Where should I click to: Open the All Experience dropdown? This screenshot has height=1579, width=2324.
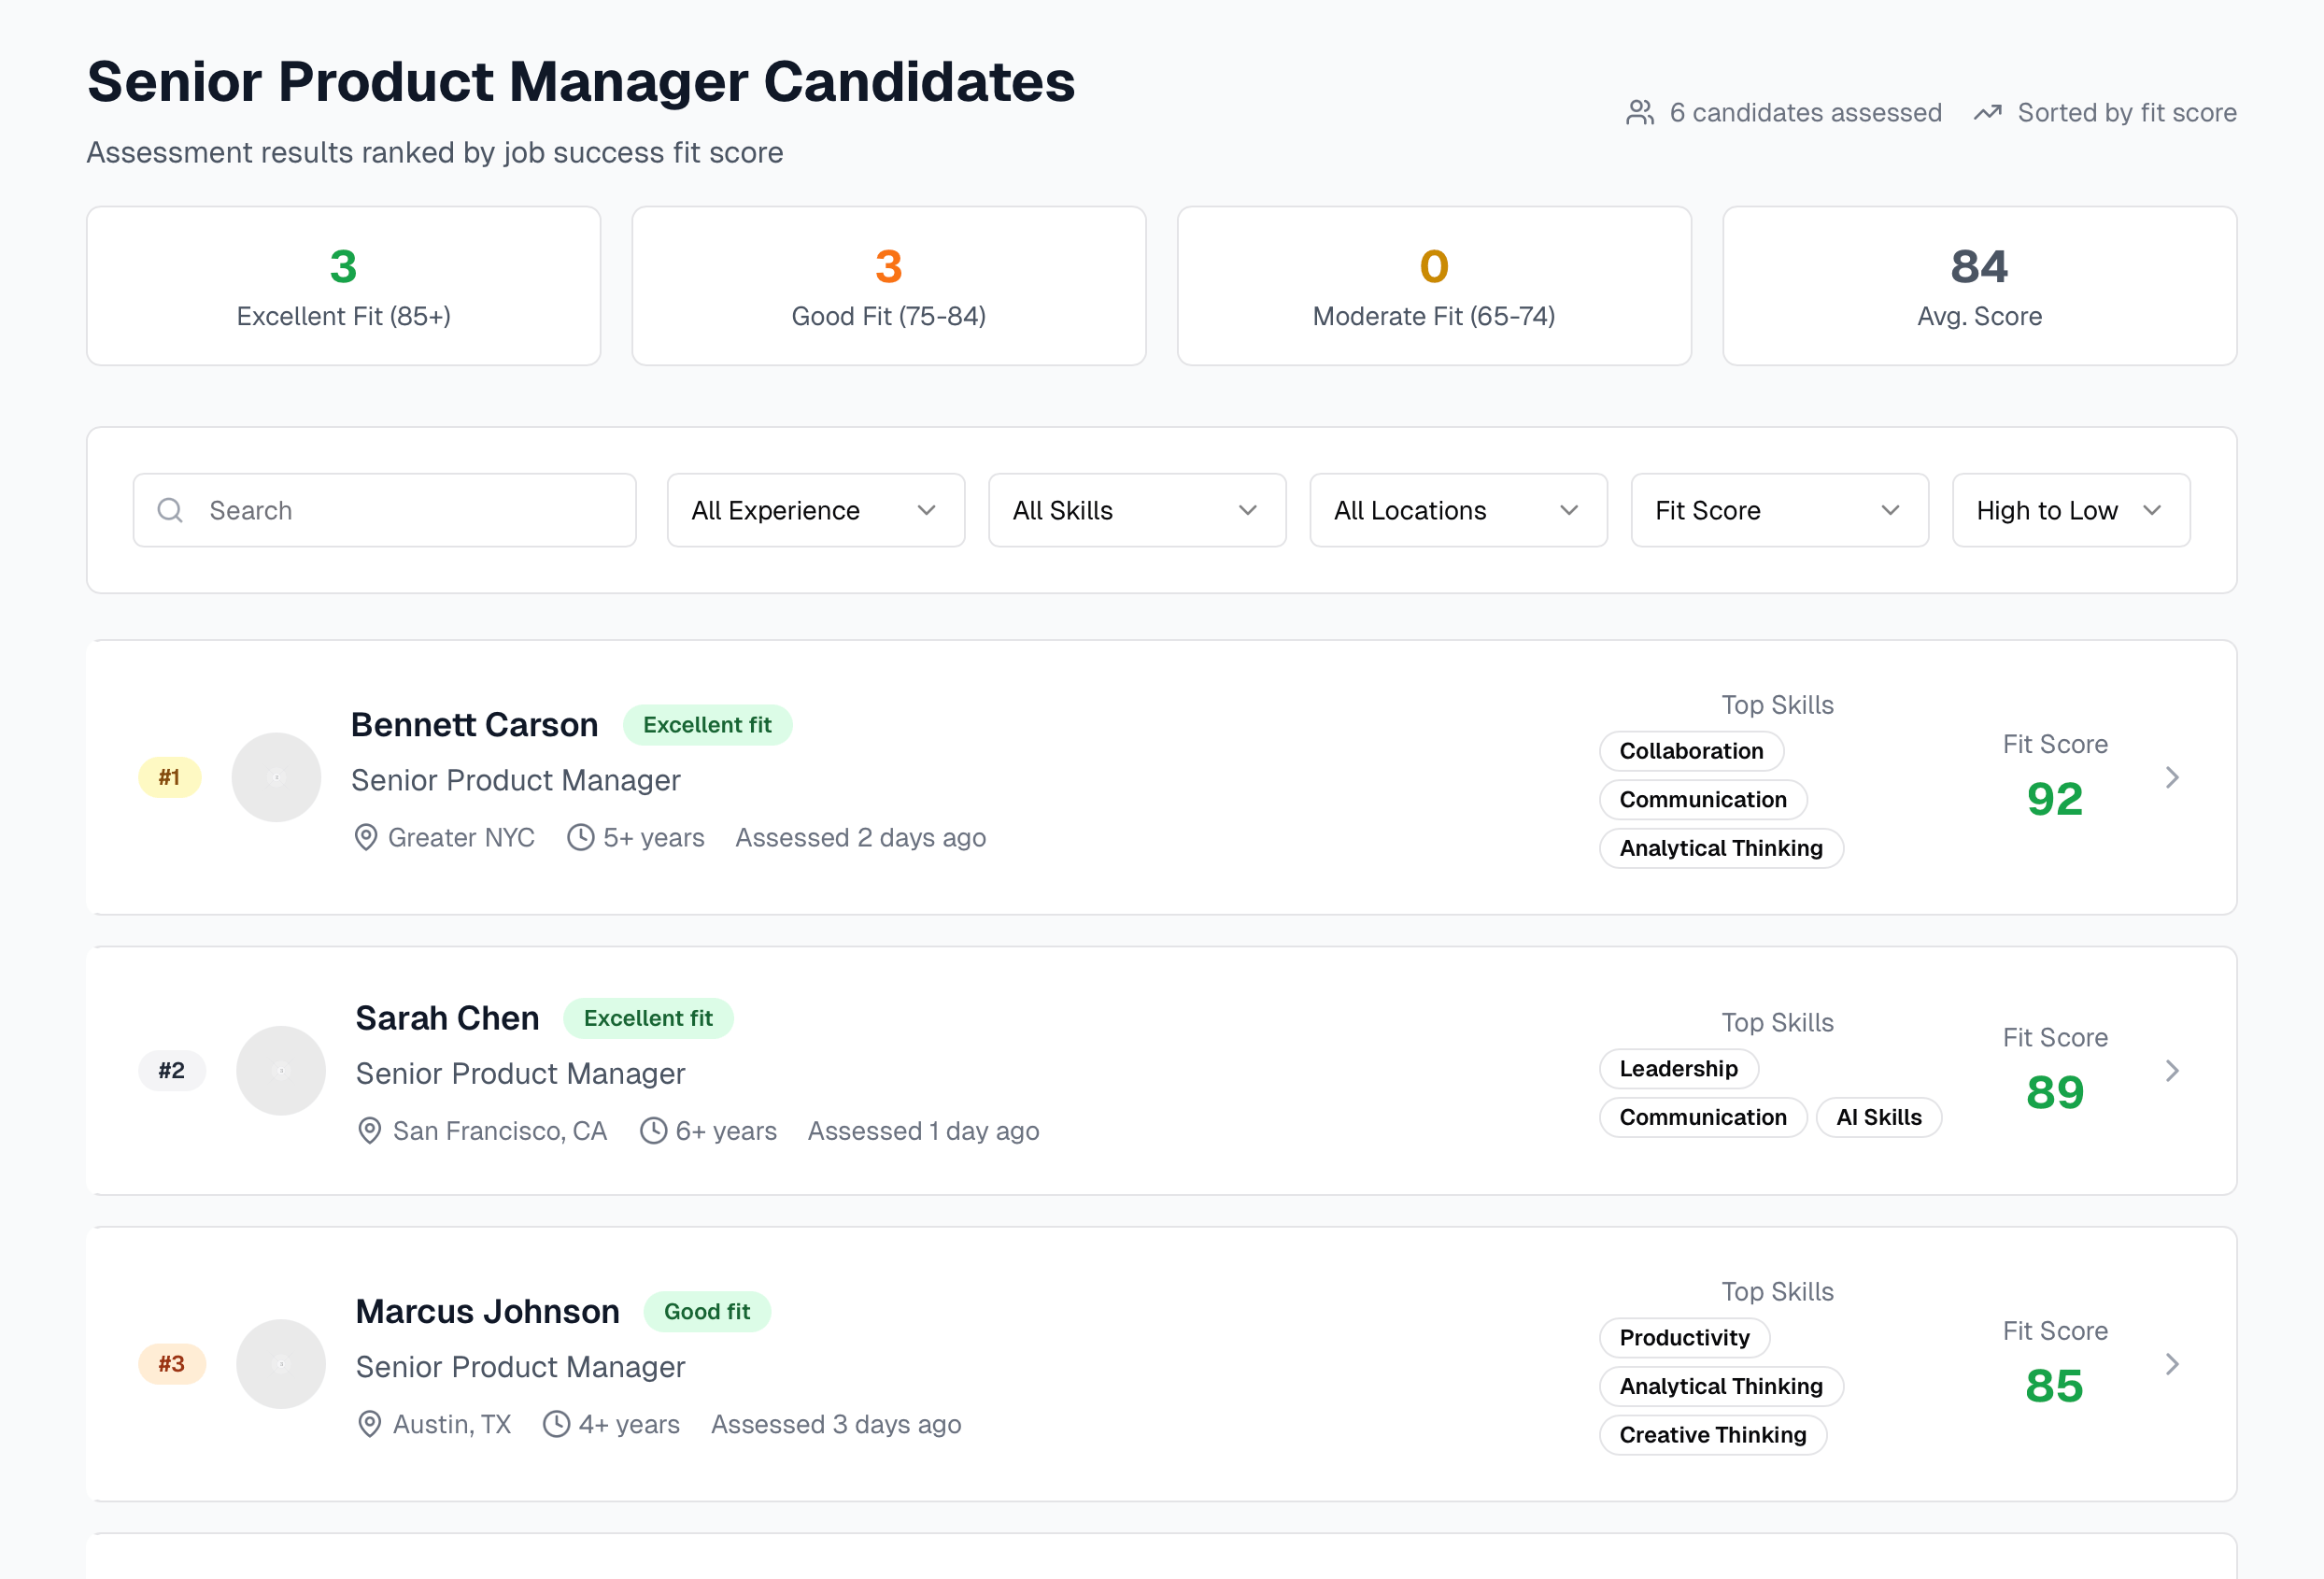[x=815, y=510]
